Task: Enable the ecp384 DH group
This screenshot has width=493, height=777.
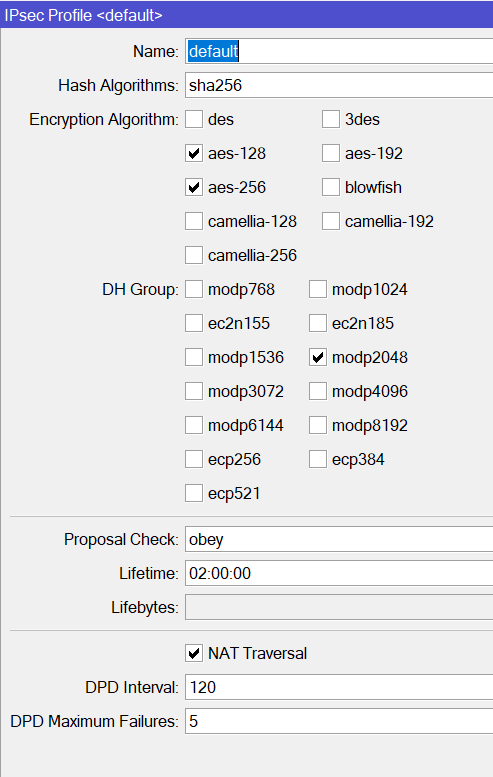Action: click(318, 459)
